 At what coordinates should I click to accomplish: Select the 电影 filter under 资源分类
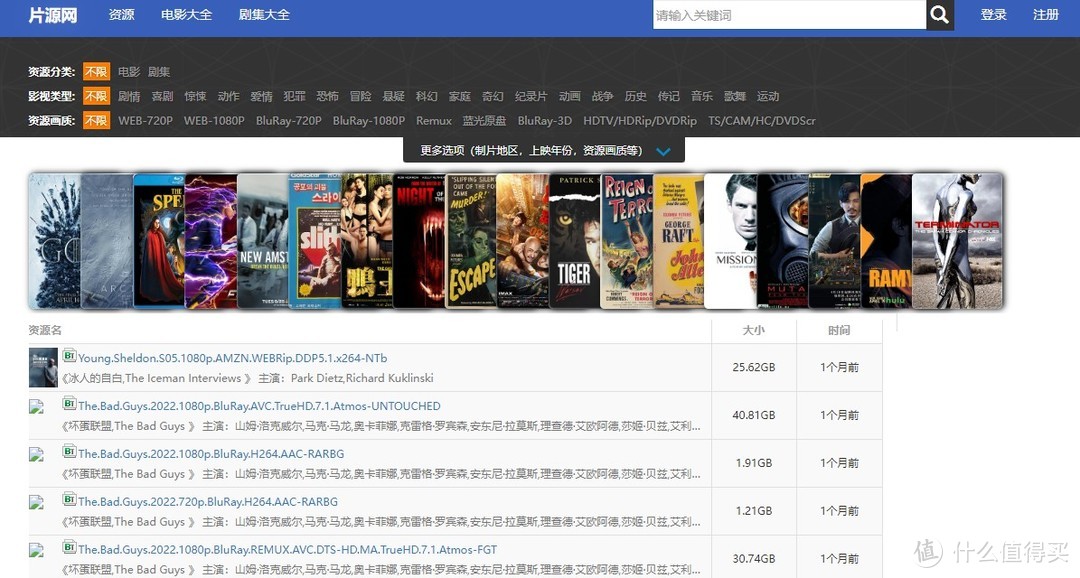(128, 71)
